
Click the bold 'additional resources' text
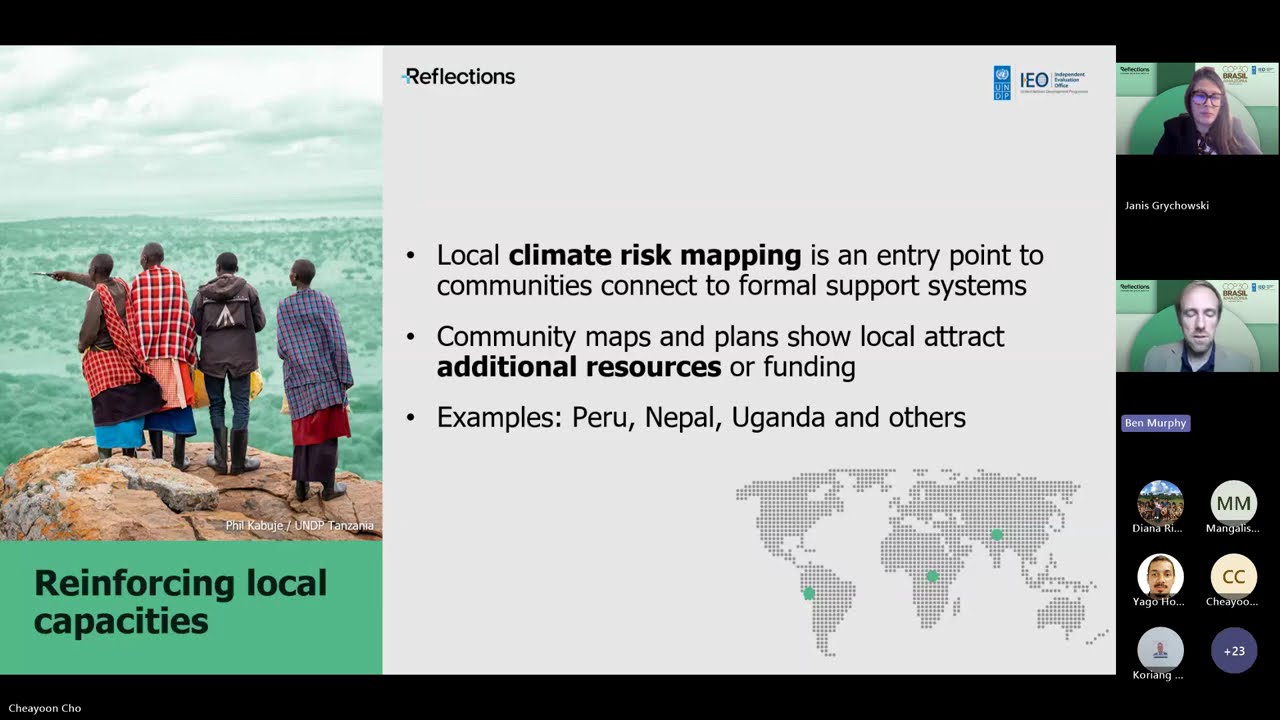[579, 366]
